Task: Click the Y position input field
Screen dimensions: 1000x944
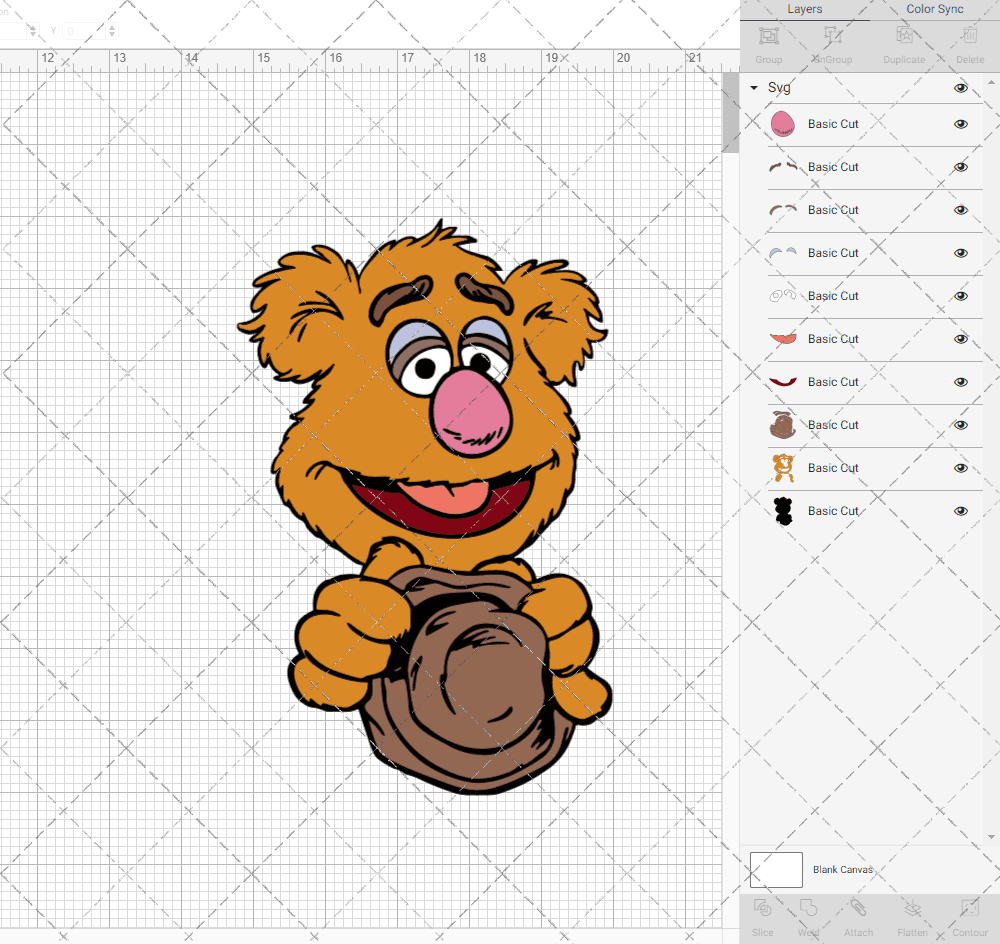Action: point(84,31)
